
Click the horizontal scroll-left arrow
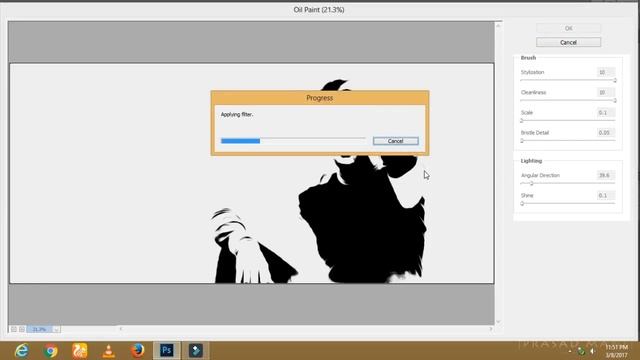tap(120, 329)
